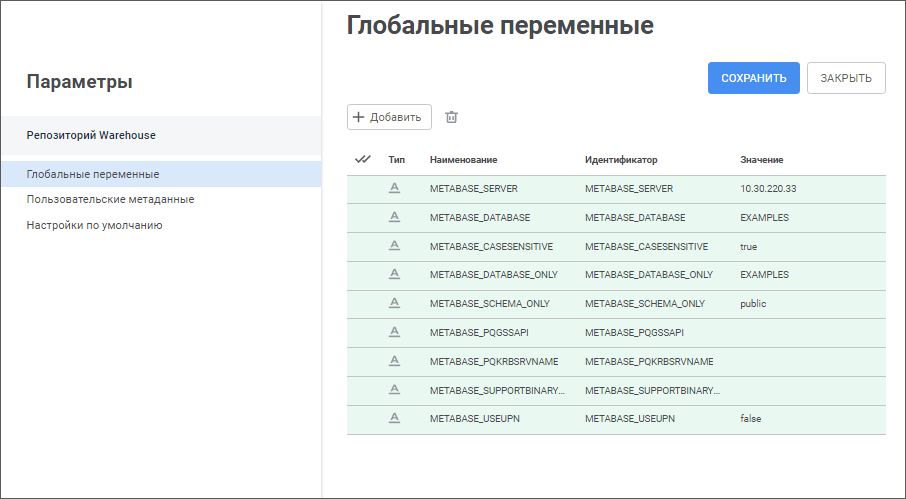Viewport: 906px width, 499px height.
Task: Open Глобальные переменные section
Action: click(93, 174)
